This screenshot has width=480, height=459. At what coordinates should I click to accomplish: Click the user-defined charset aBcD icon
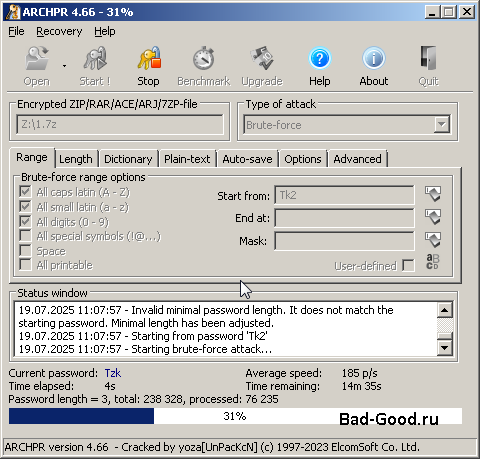click(x=433, y=262)
